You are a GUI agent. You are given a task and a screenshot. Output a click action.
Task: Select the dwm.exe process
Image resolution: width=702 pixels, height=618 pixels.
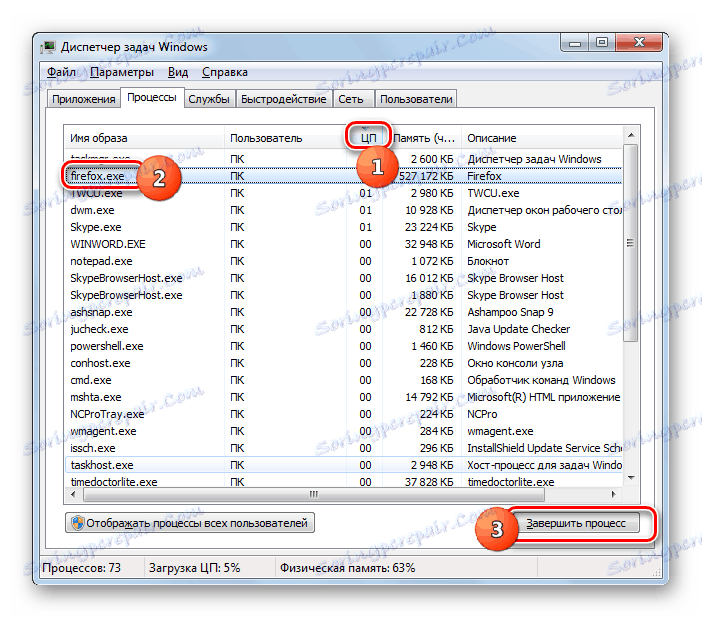343,210
